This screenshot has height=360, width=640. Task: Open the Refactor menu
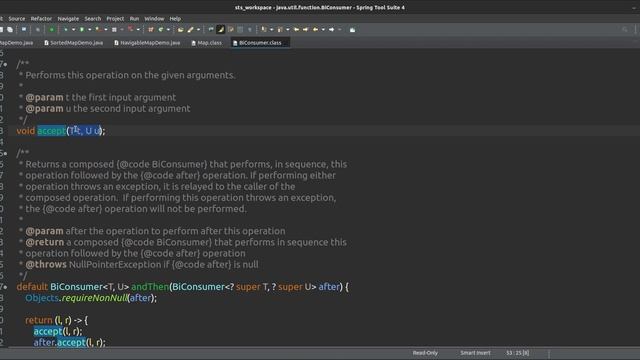[41, 19]
